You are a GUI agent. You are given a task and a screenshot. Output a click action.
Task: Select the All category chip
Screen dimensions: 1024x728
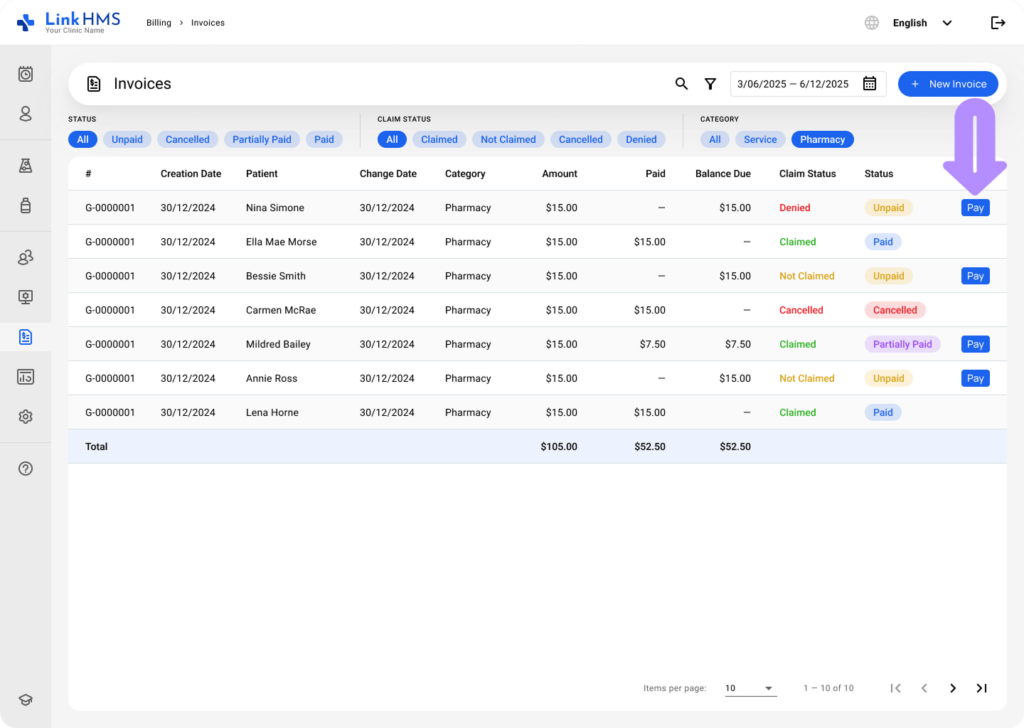[715, 139]
